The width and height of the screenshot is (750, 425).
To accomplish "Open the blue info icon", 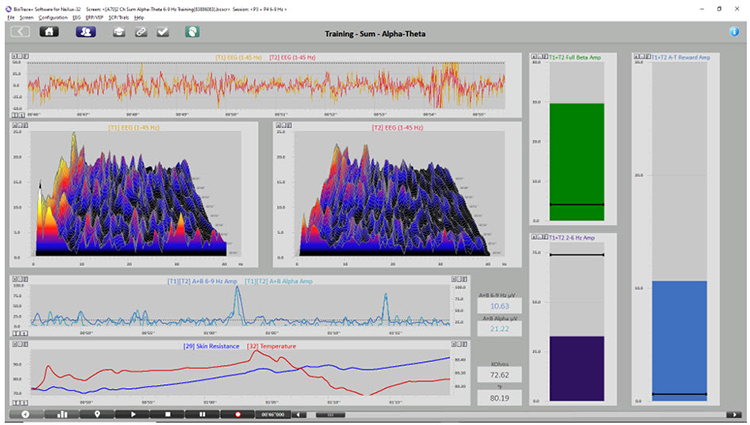I will 734,32.
